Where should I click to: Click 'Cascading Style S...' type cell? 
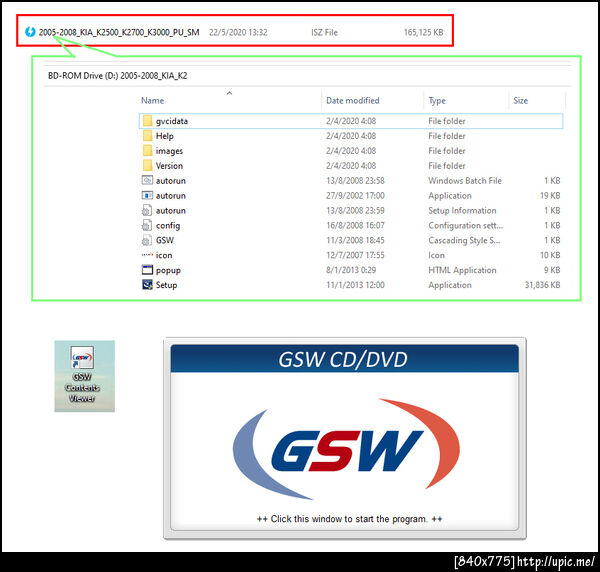click(x=464, y=240)
